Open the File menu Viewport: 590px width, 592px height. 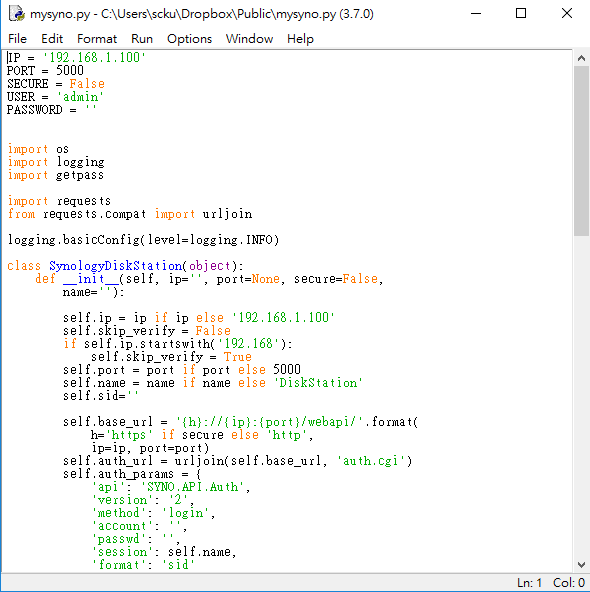tap(17, 39)
